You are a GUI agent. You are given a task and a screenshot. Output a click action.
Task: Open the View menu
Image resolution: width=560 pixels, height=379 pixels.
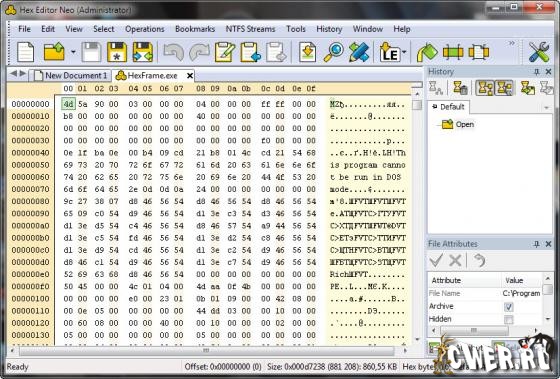74,29
